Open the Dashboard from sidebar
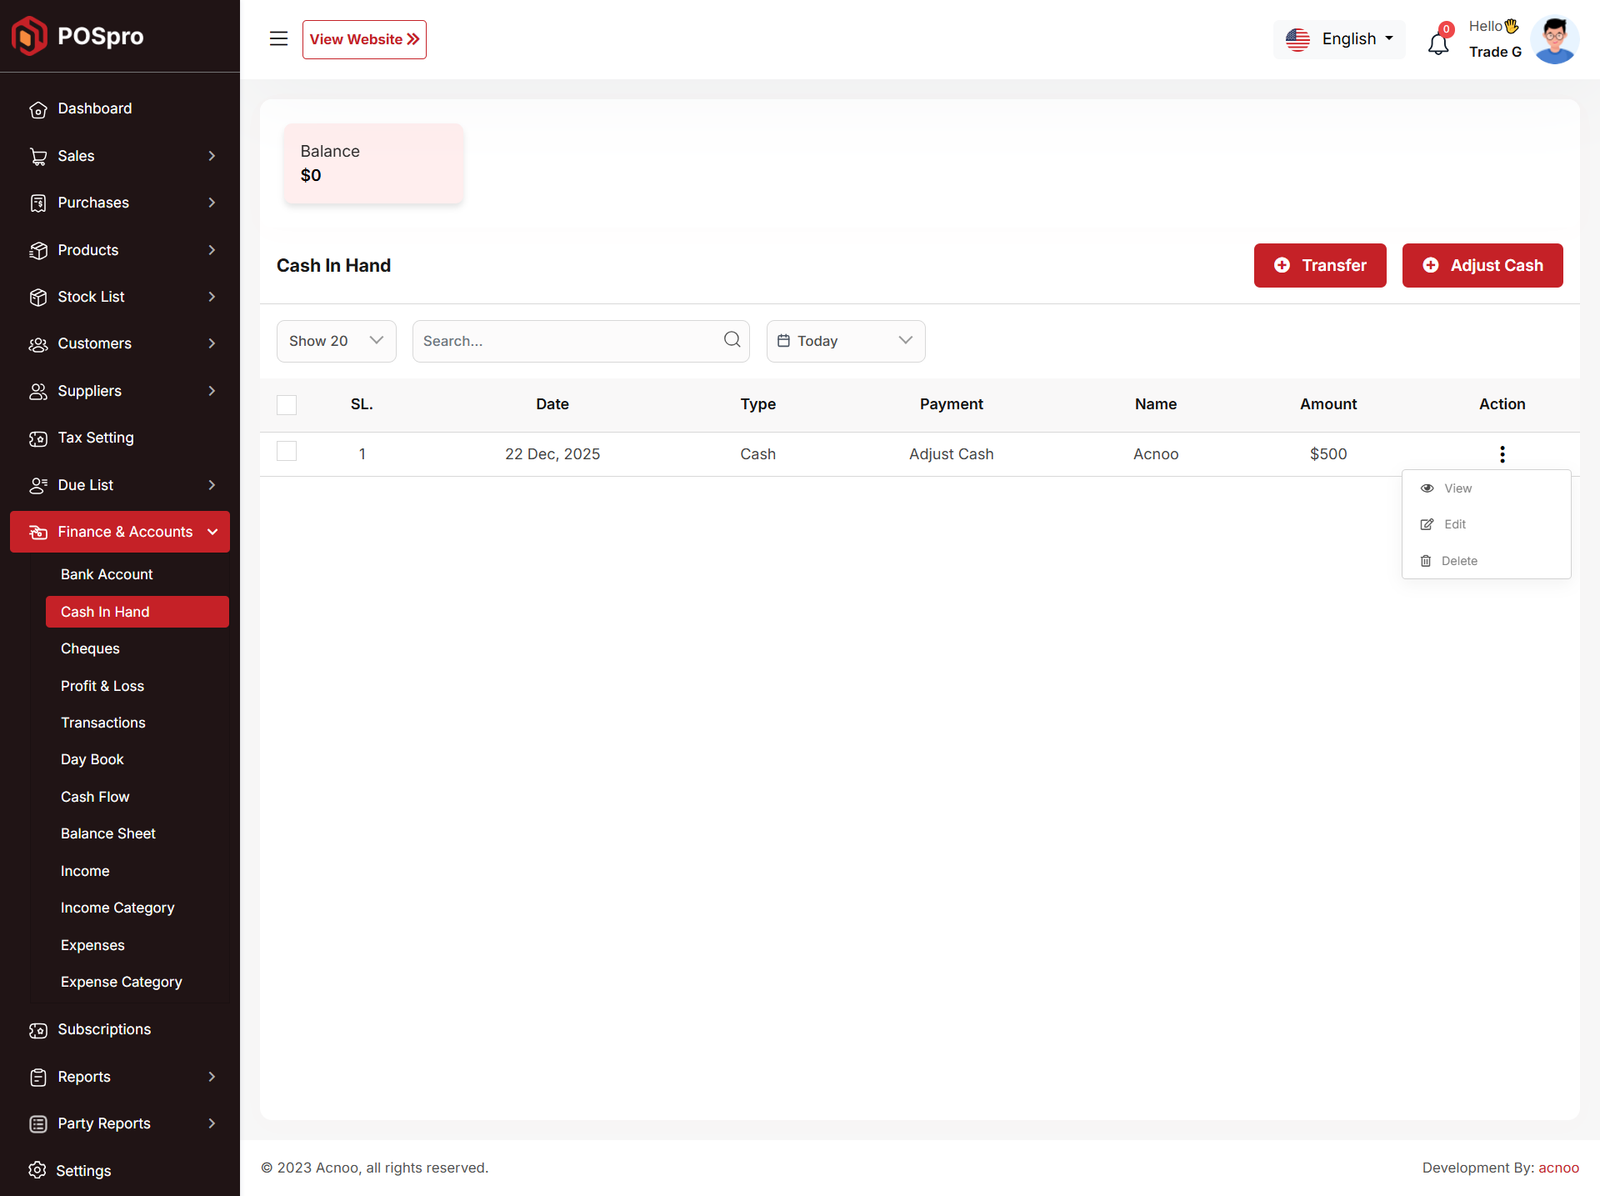This screenshot has width=1600, height=1196. pos(95,109)
